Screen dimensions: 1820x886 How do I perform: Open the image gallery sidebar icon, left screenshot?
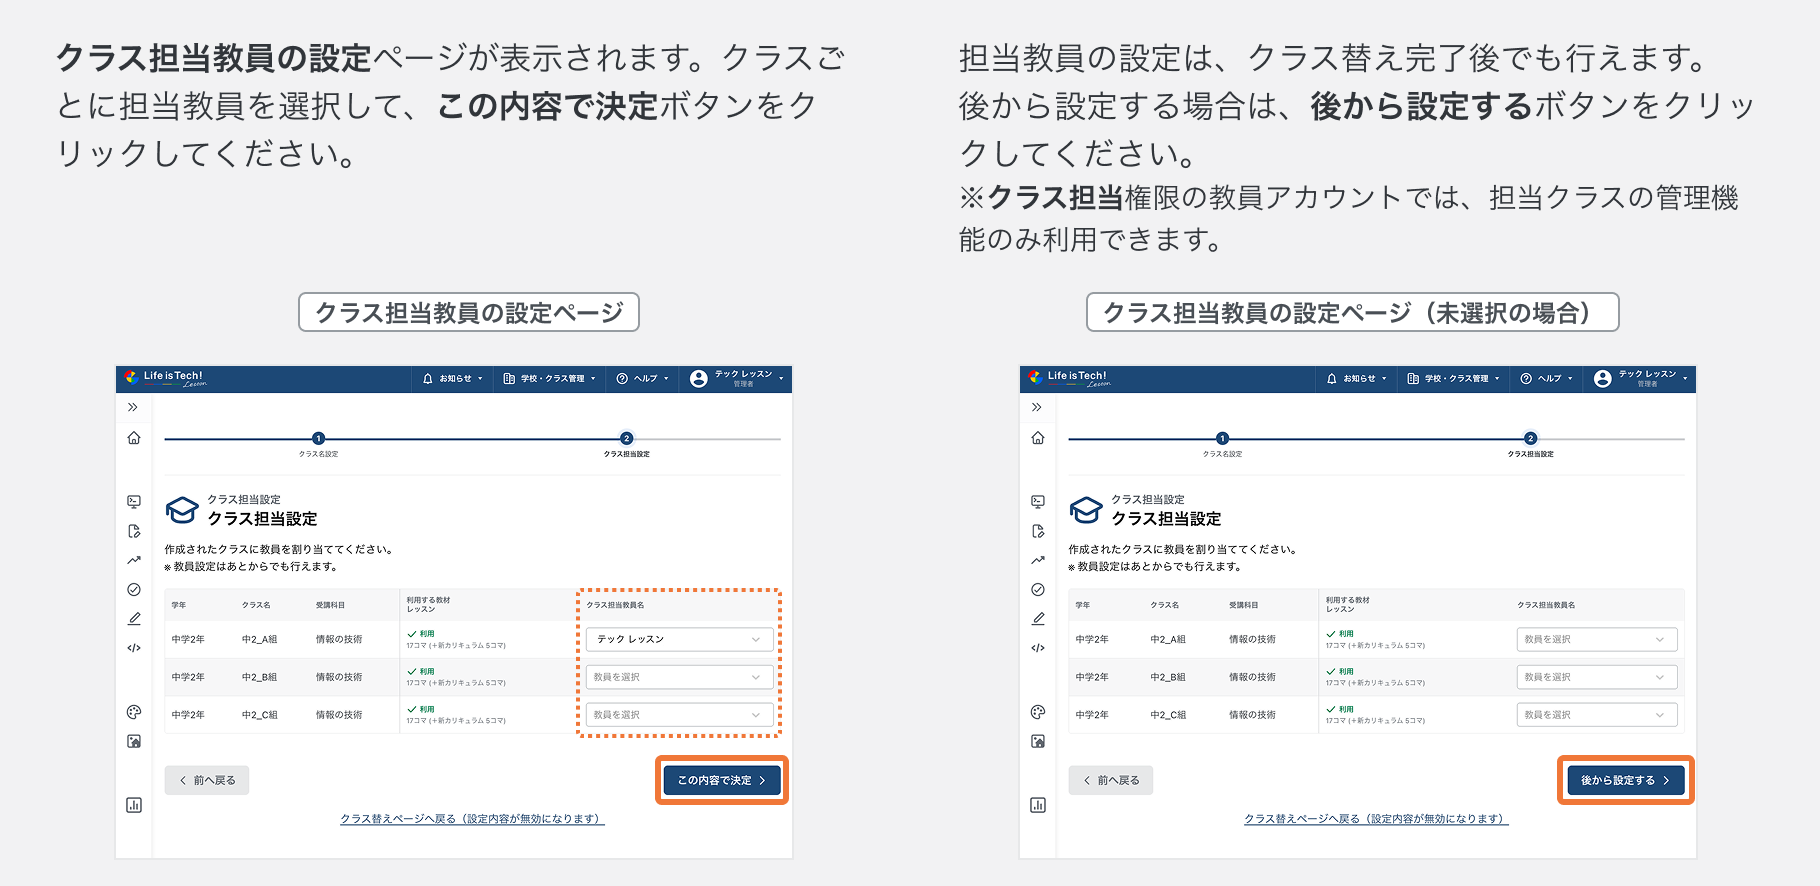134,741
